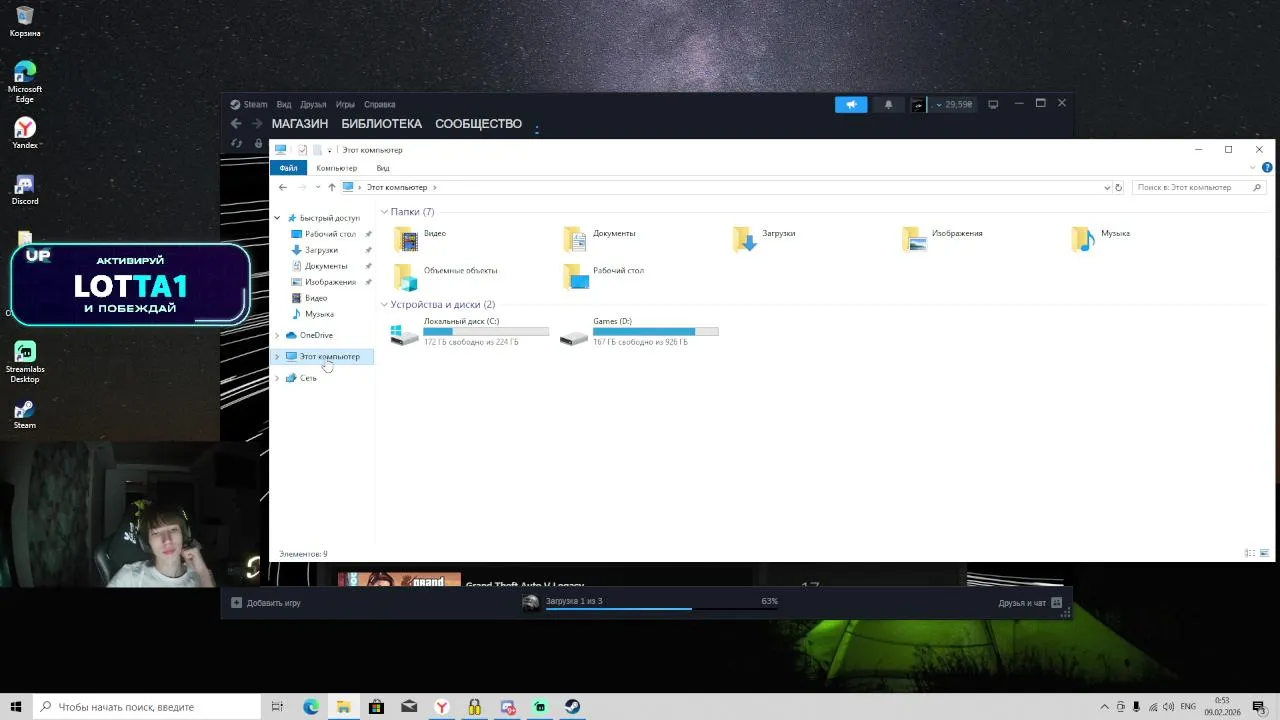
Task: Open the Музыка folder icon
Action: click(1084, 239)
